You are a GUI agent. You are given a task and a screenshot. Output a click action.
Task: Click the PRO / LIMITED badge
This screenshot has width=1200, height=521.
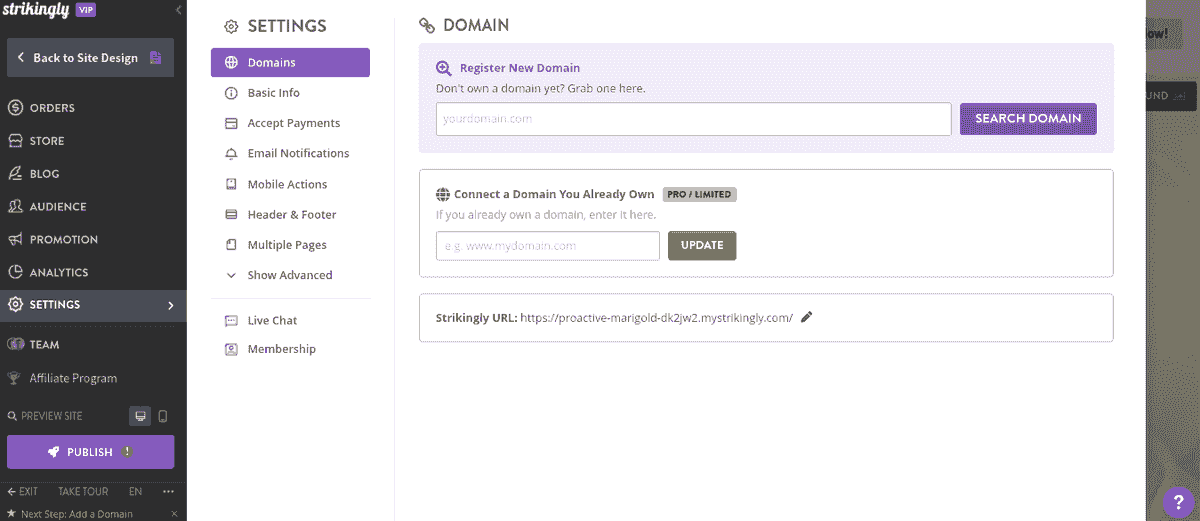tap(699, 194)
